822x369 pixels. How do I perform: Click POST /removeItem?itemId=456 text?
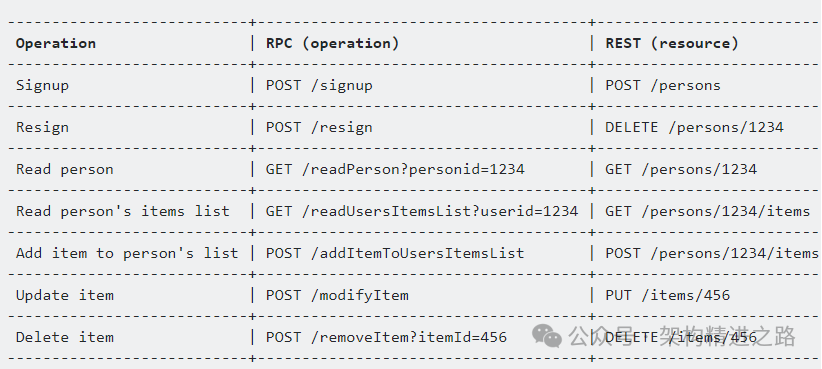386,337
